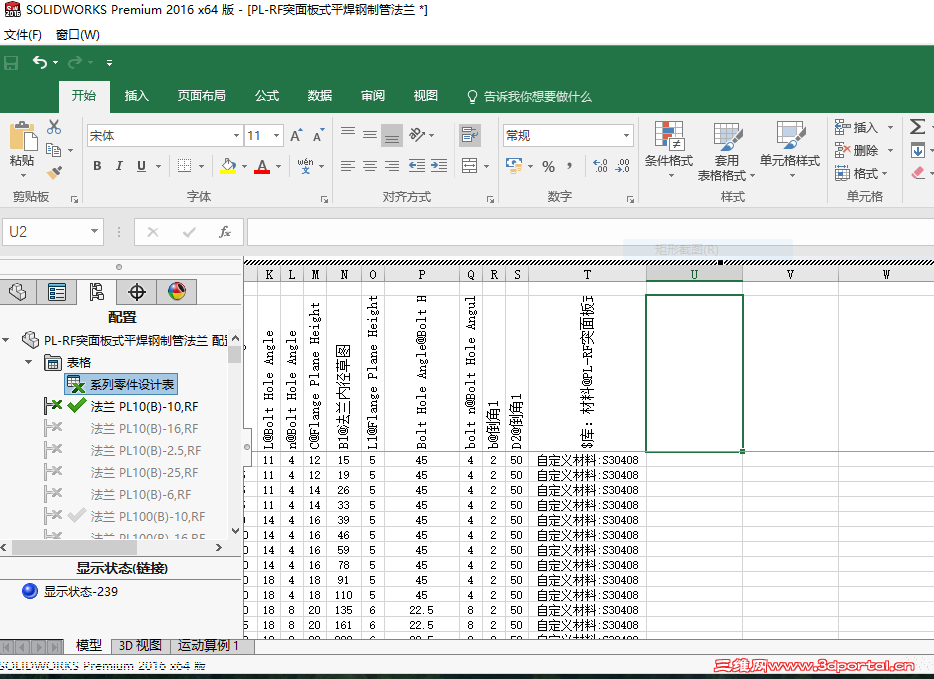This screenshot has height=679, width=934.
Task: Click the increase decimal icon
Action: pyautogui.click(x=600, y=166)
